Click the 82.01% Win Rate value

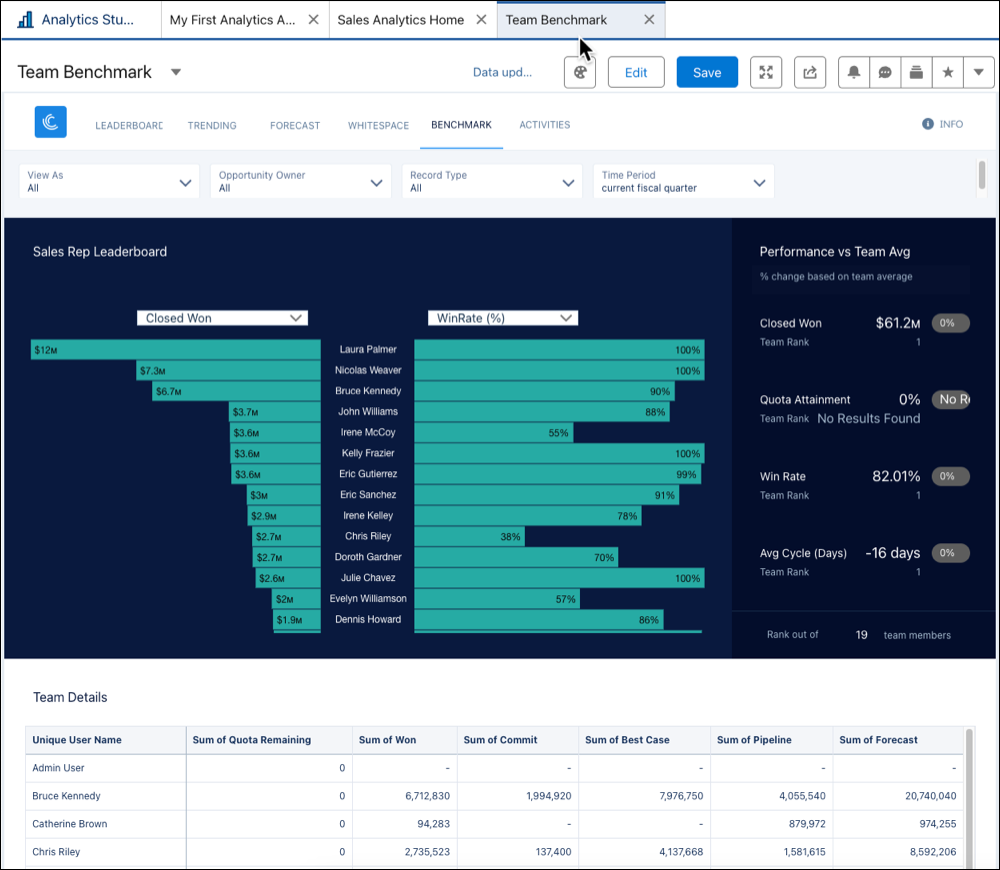click(x=896, y=476)
